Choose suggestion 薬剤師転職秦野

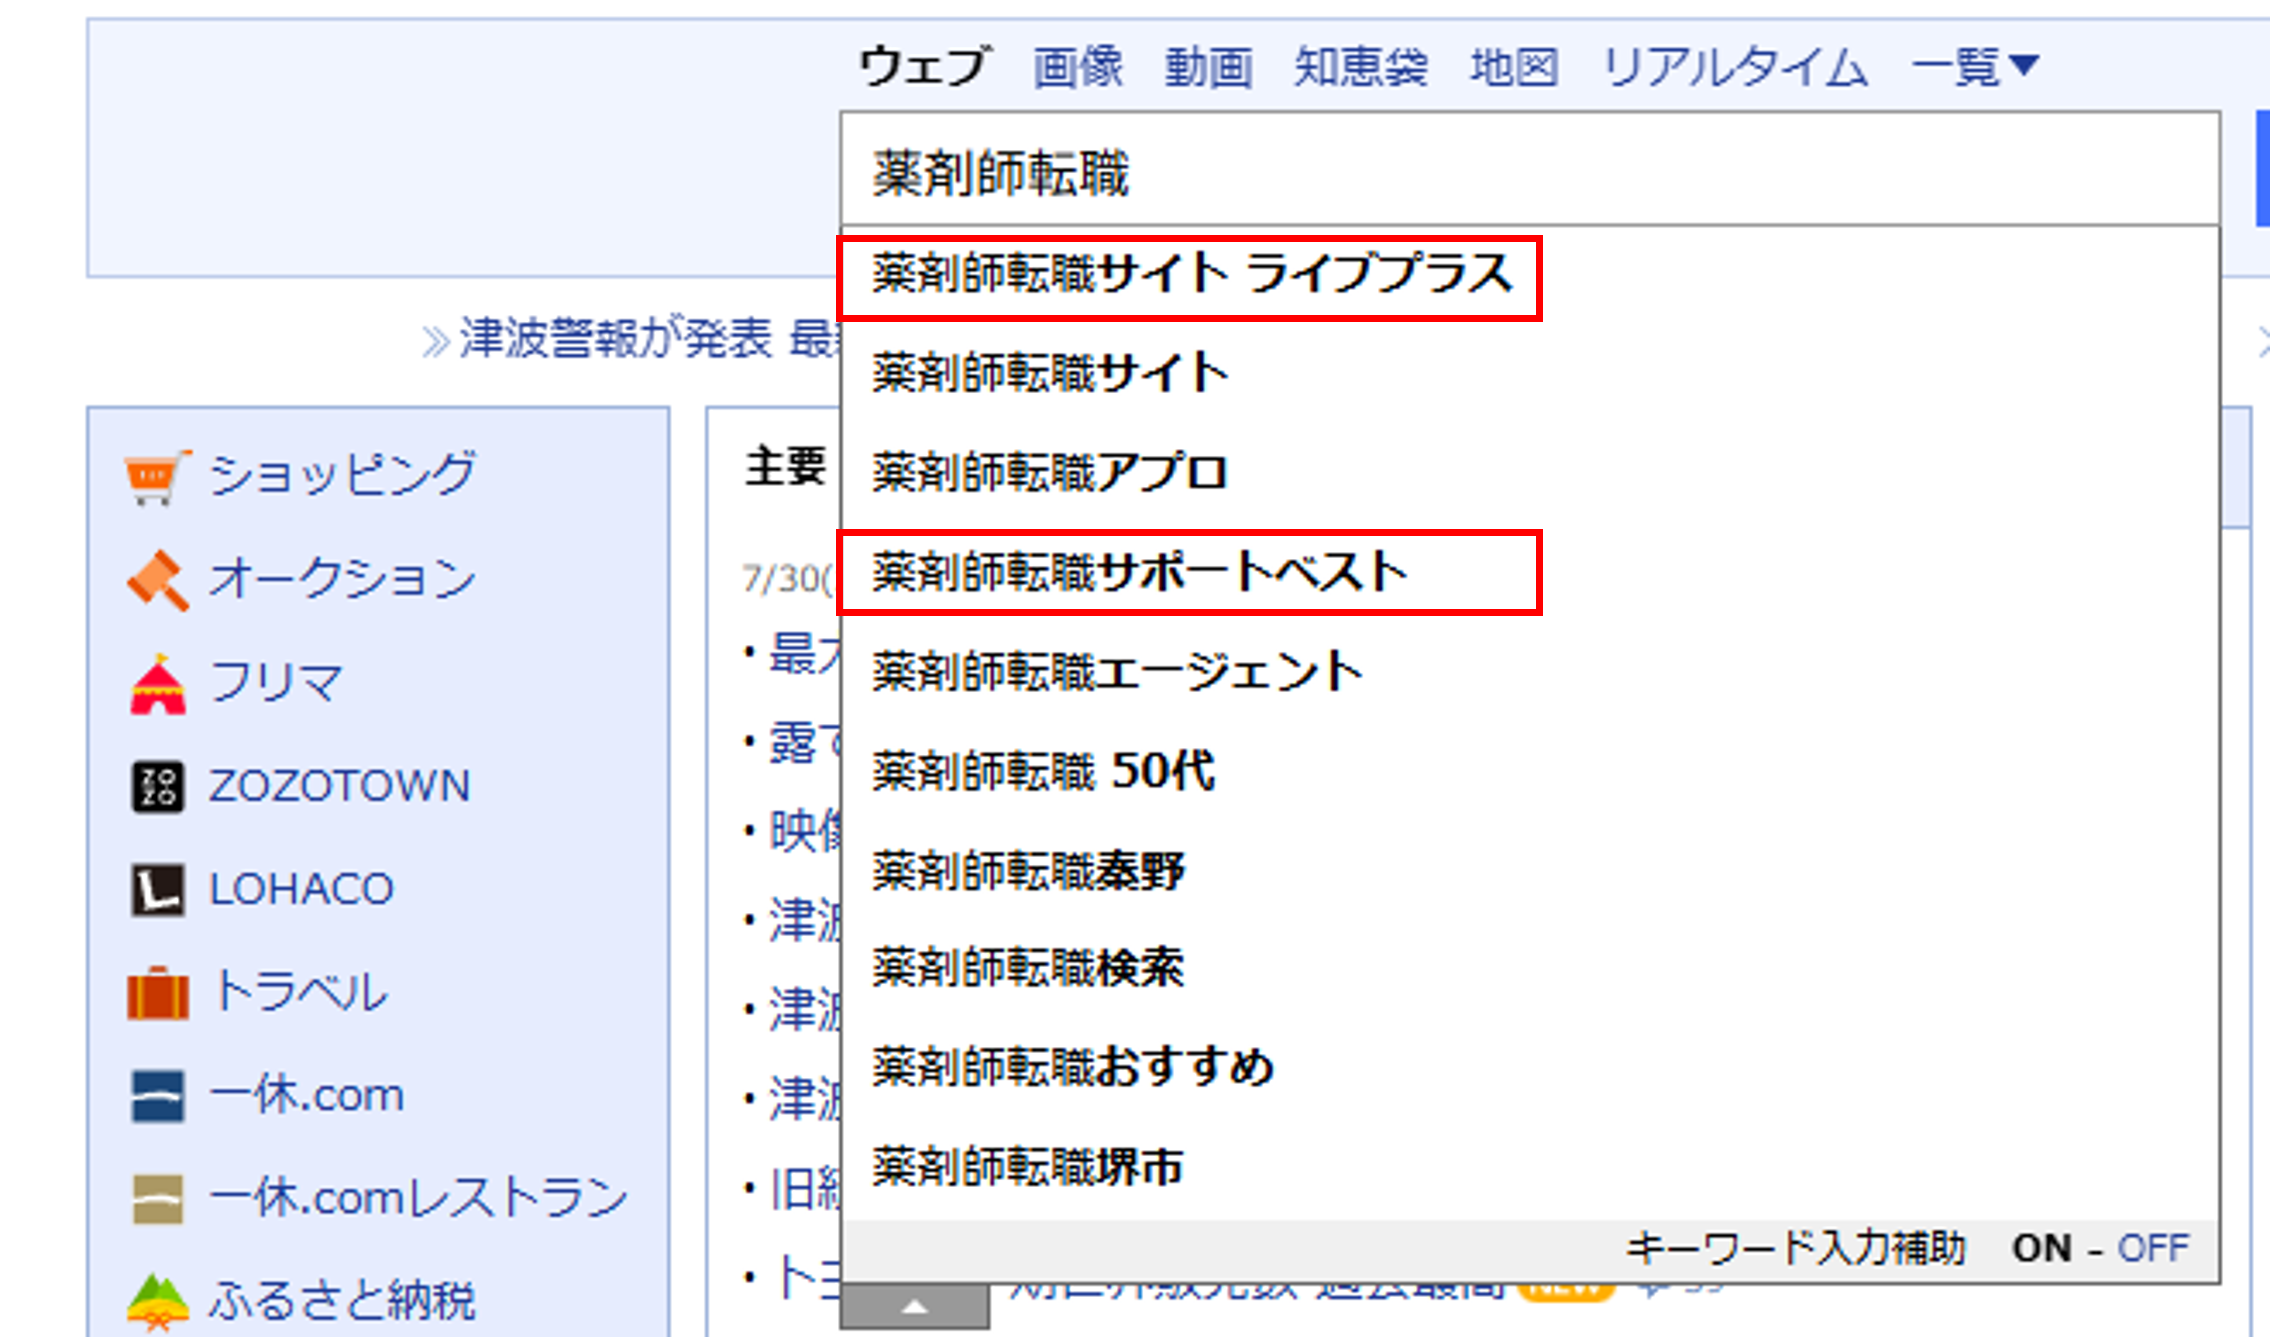[x=1530, y=871]
